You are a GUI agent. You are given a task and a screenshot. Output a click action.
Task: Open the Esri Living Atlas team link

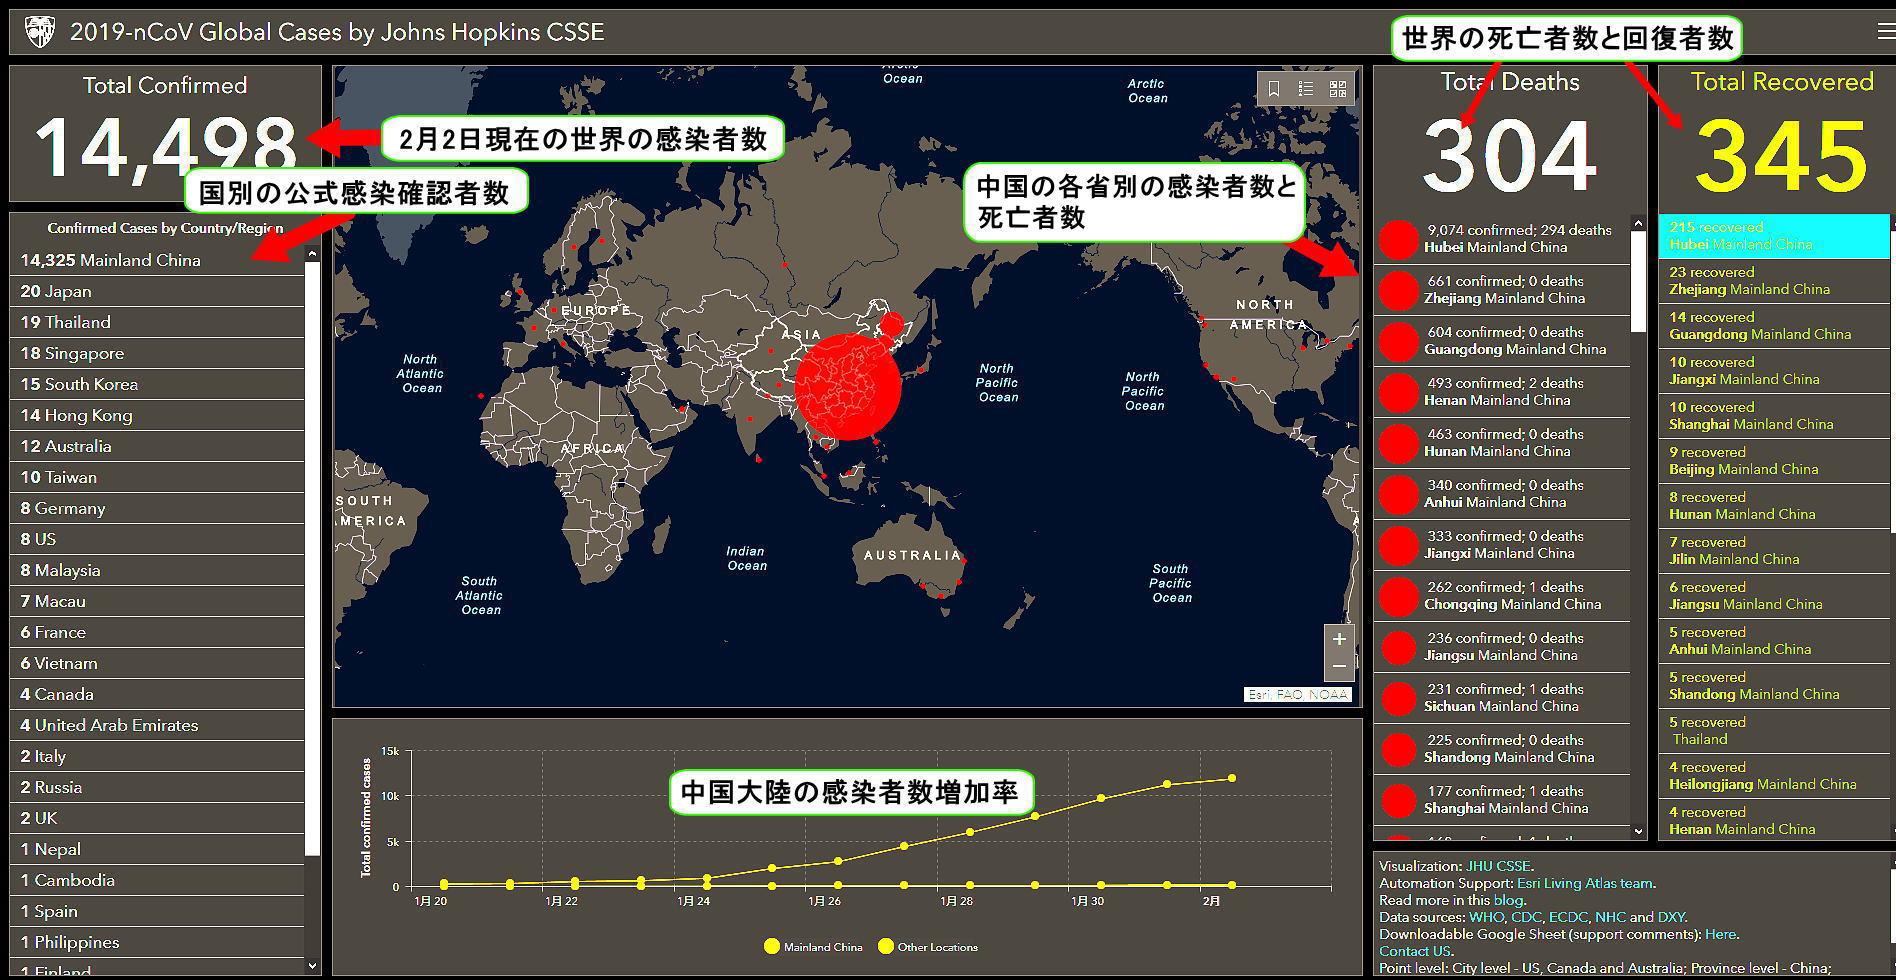click(1585, 883)
